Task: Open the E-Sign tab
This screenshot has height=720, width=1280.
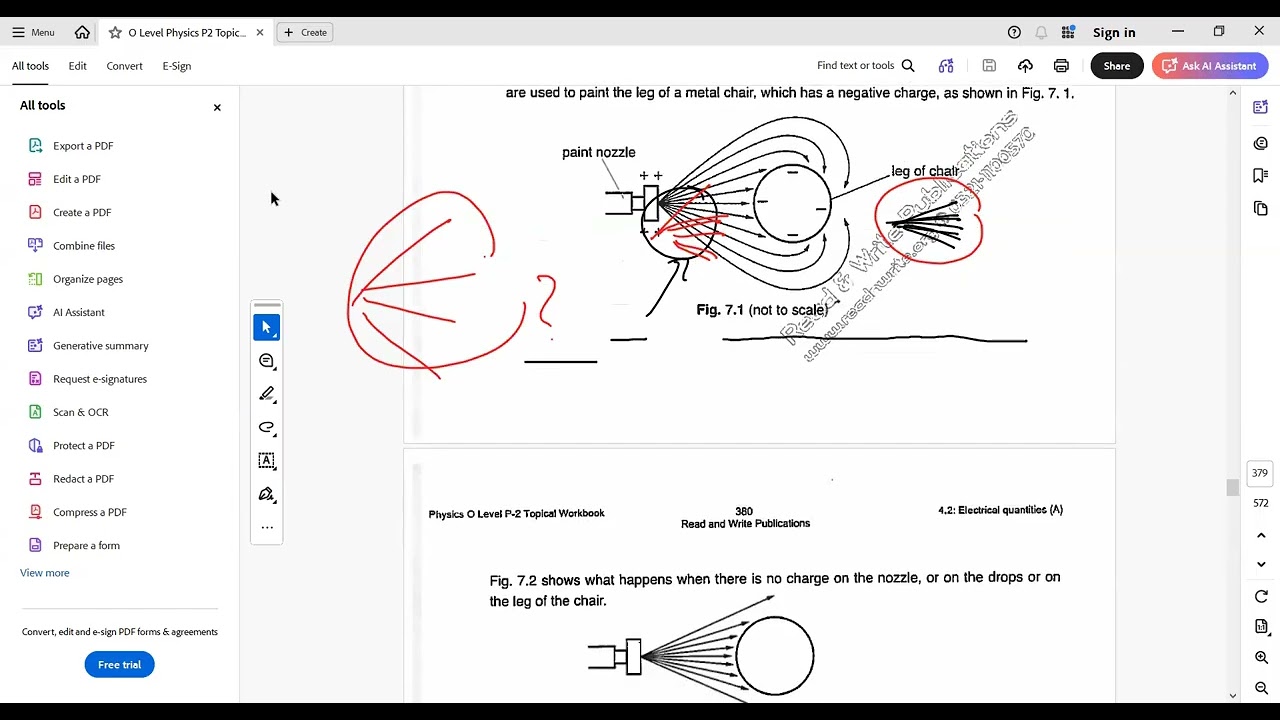Action: (177, 66)
